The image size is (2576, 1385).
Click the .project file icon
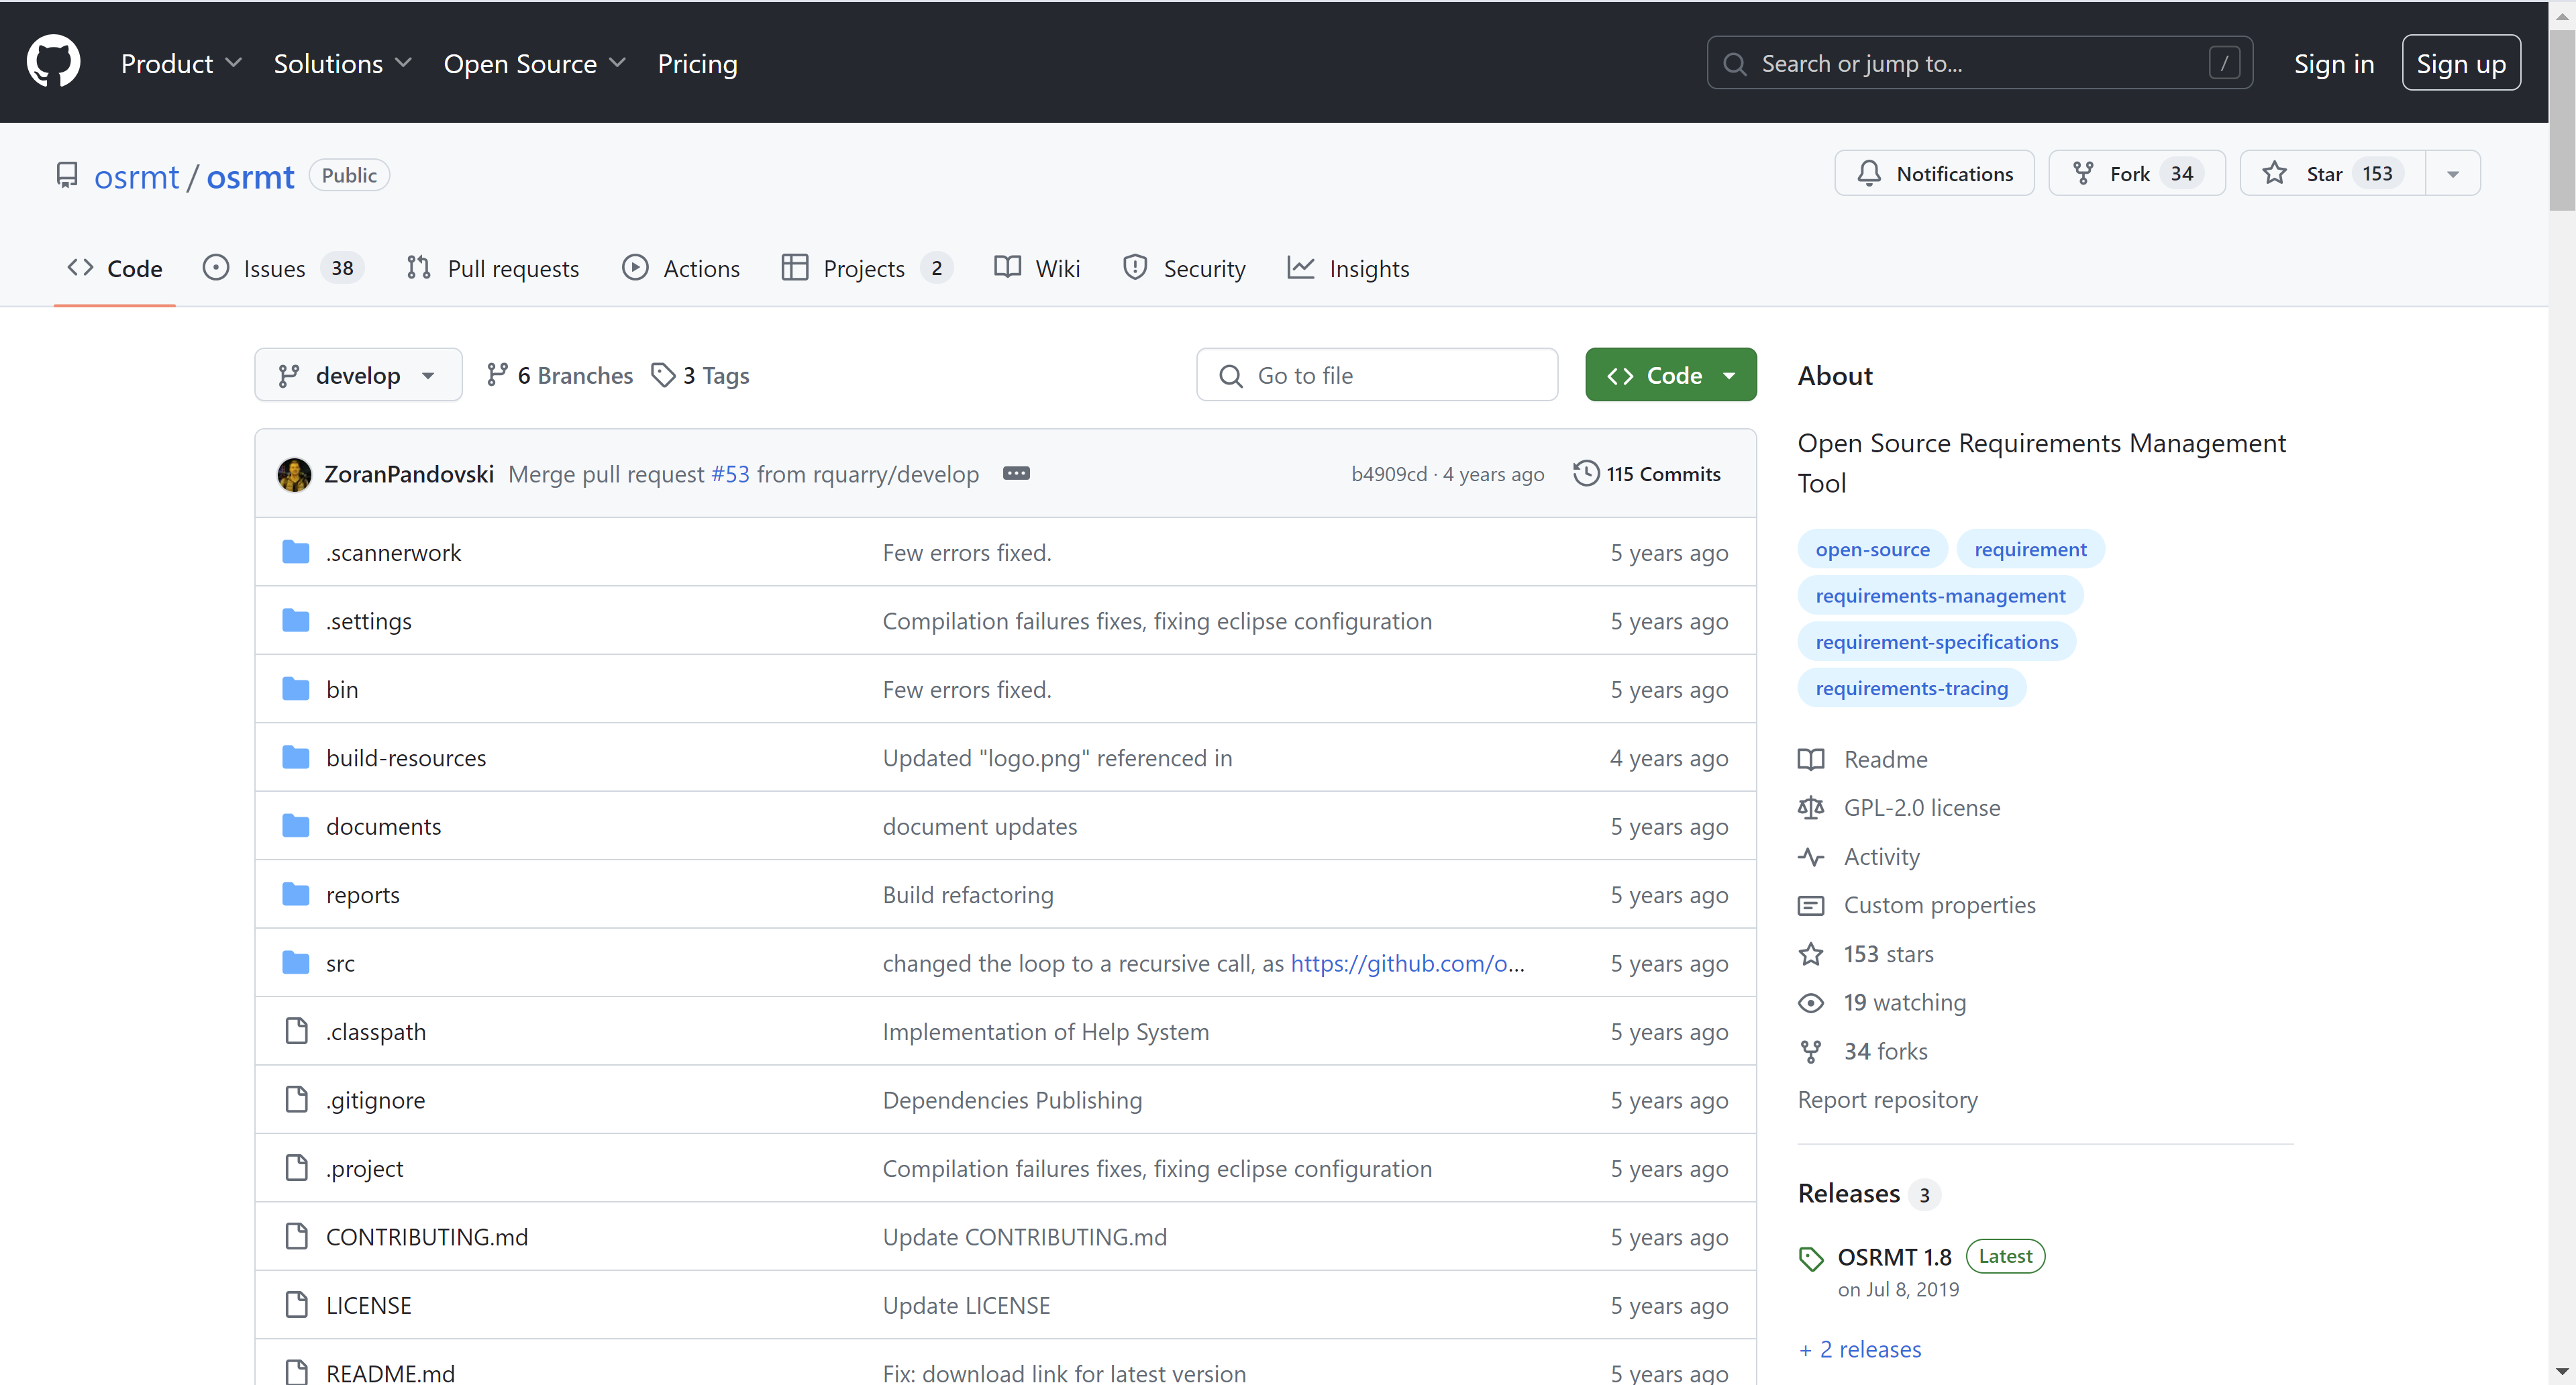297,1168
